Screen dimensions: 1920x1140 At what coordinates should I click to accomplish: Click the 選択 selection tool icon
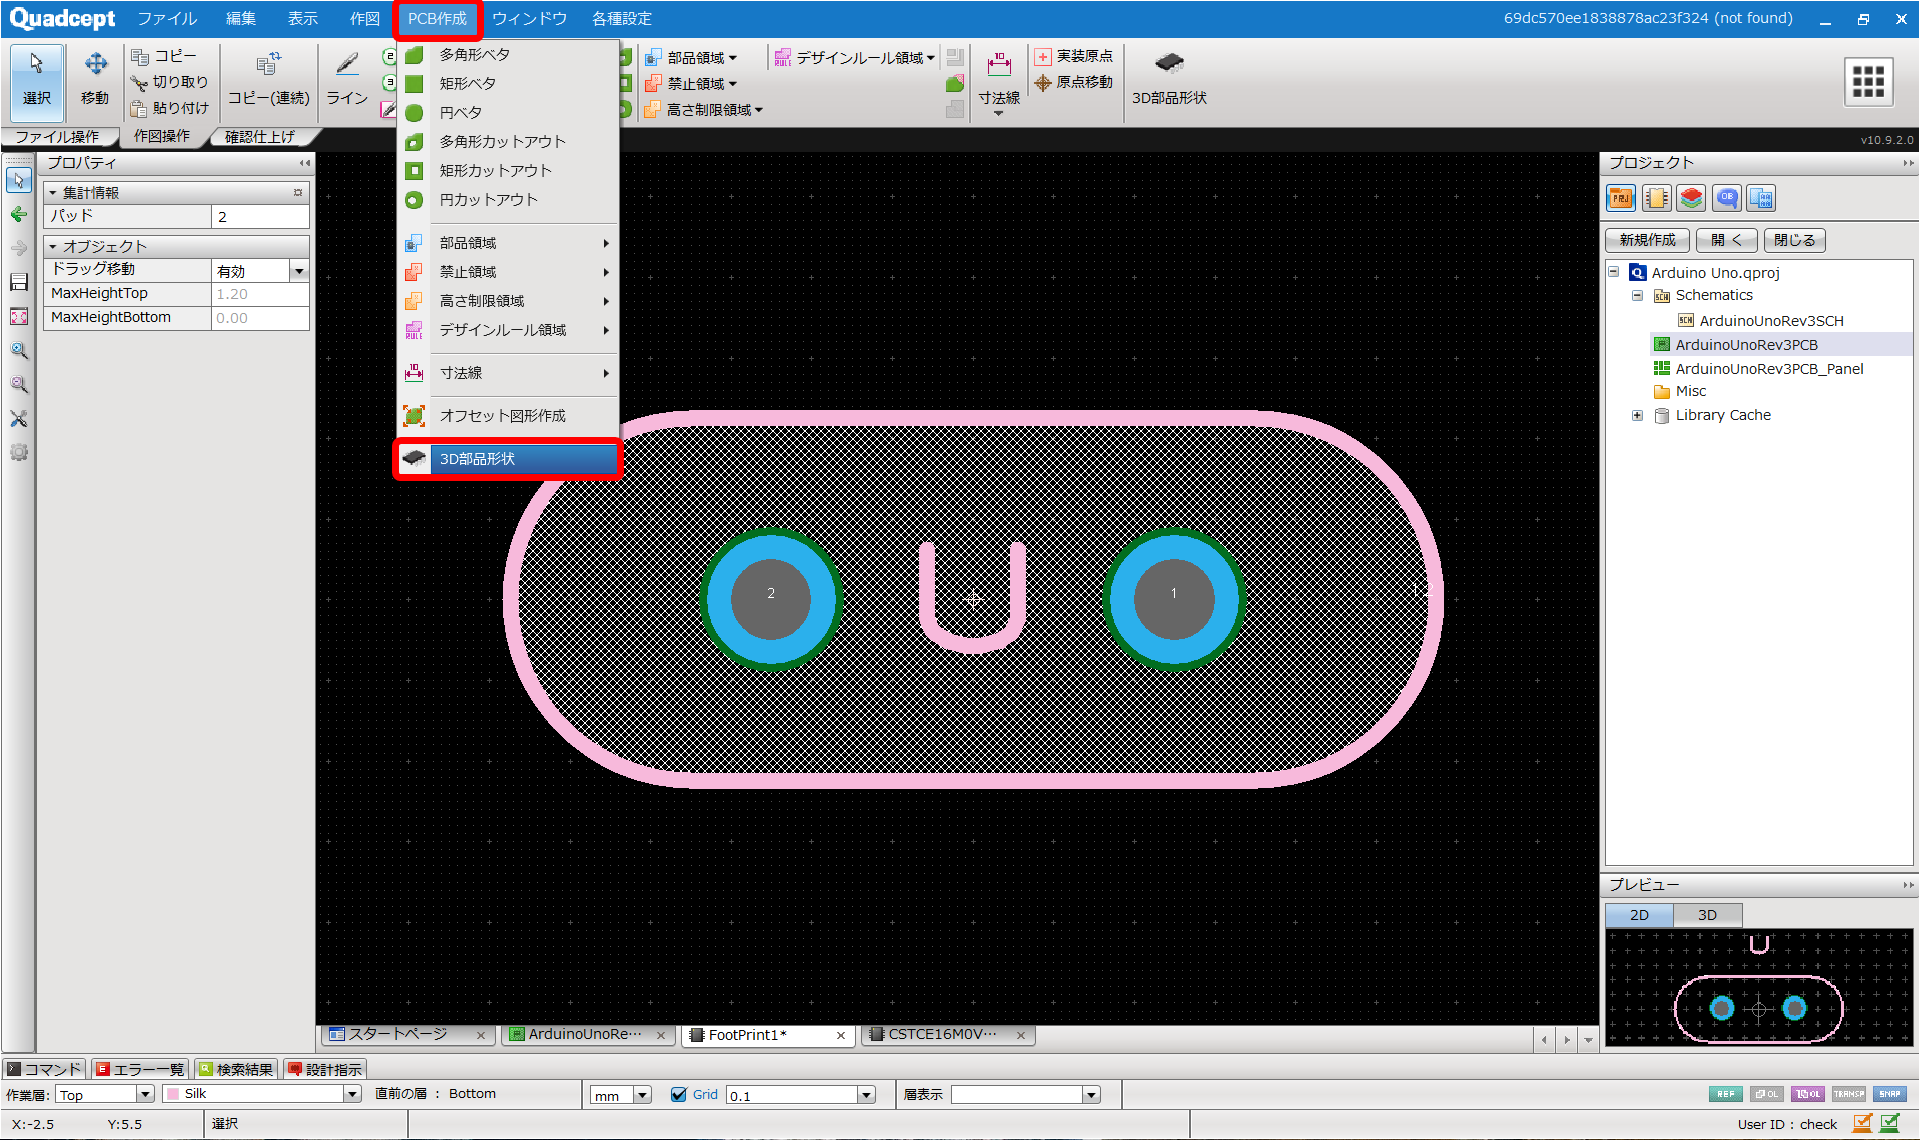(37, 65)
